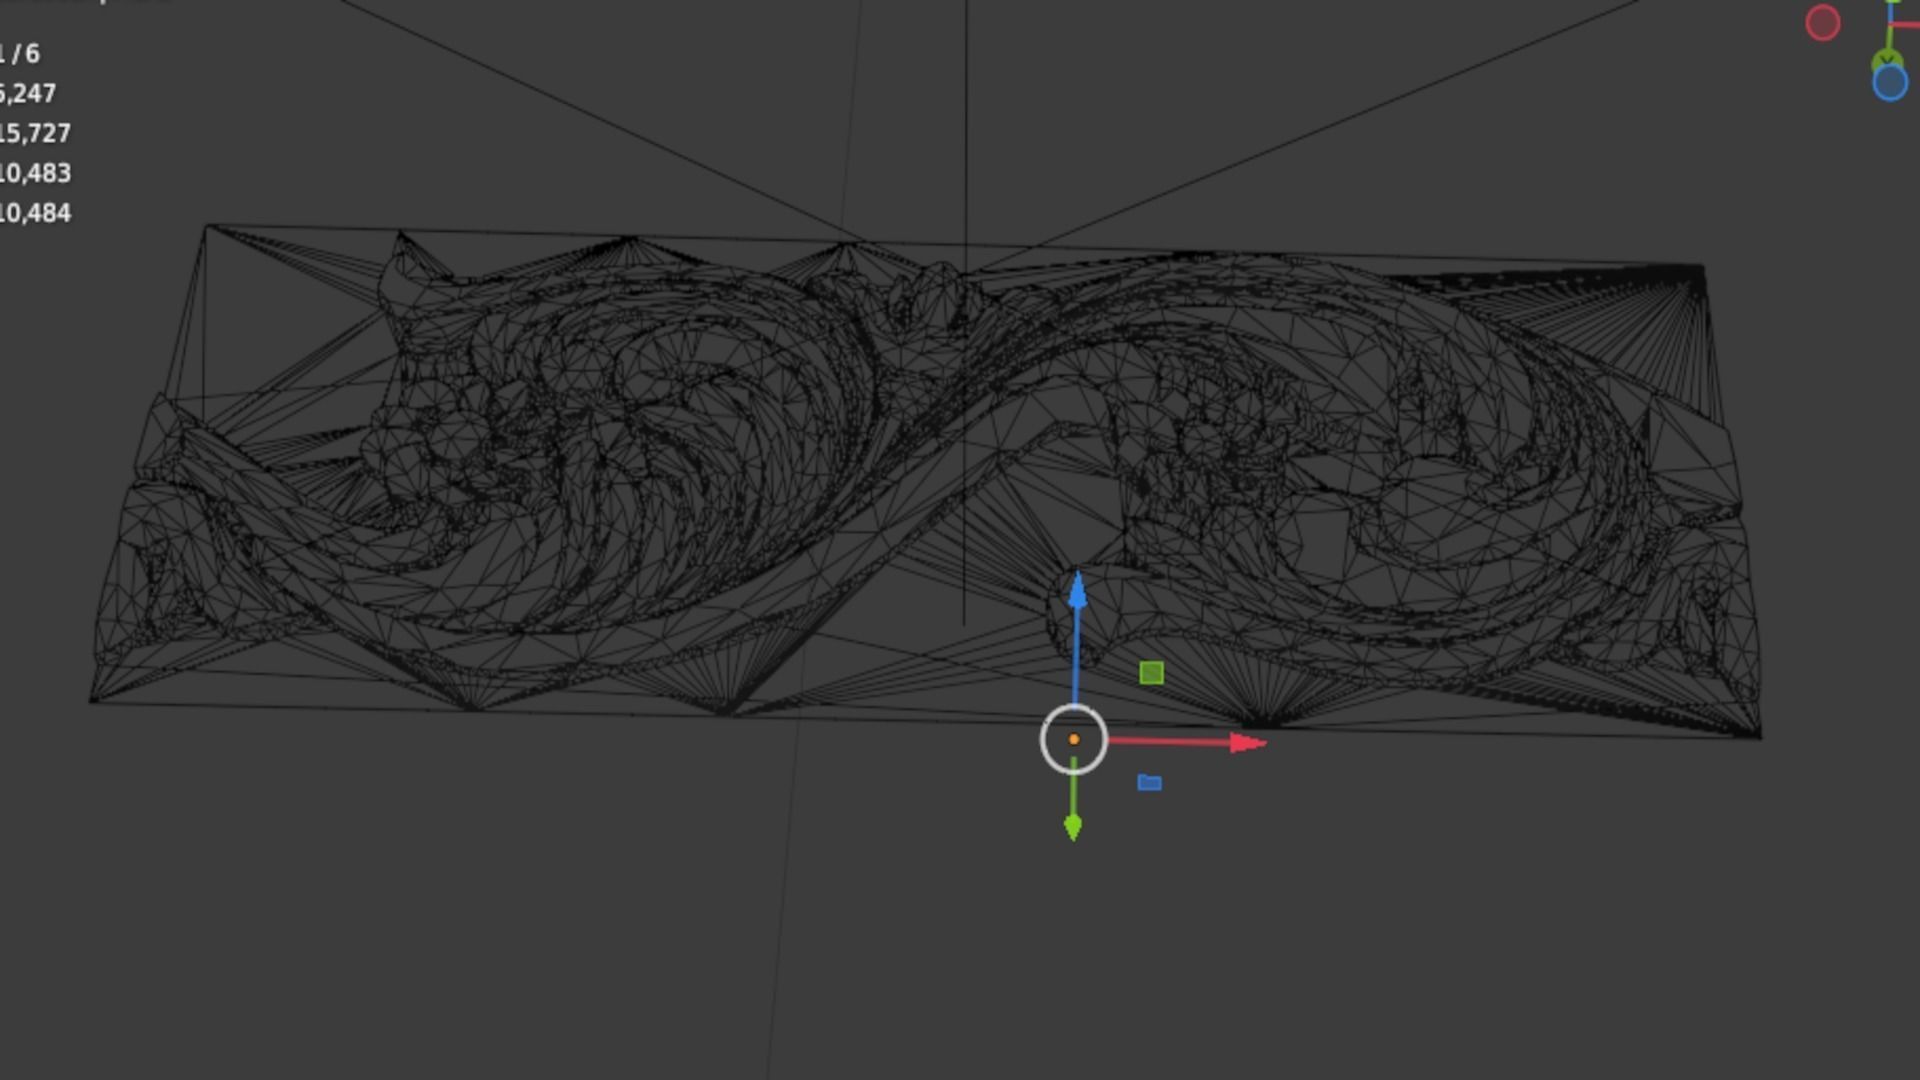This screenshot has width=1920, height=1080.
Task: Click the orange object origin dot
Action: point(1074,740)
